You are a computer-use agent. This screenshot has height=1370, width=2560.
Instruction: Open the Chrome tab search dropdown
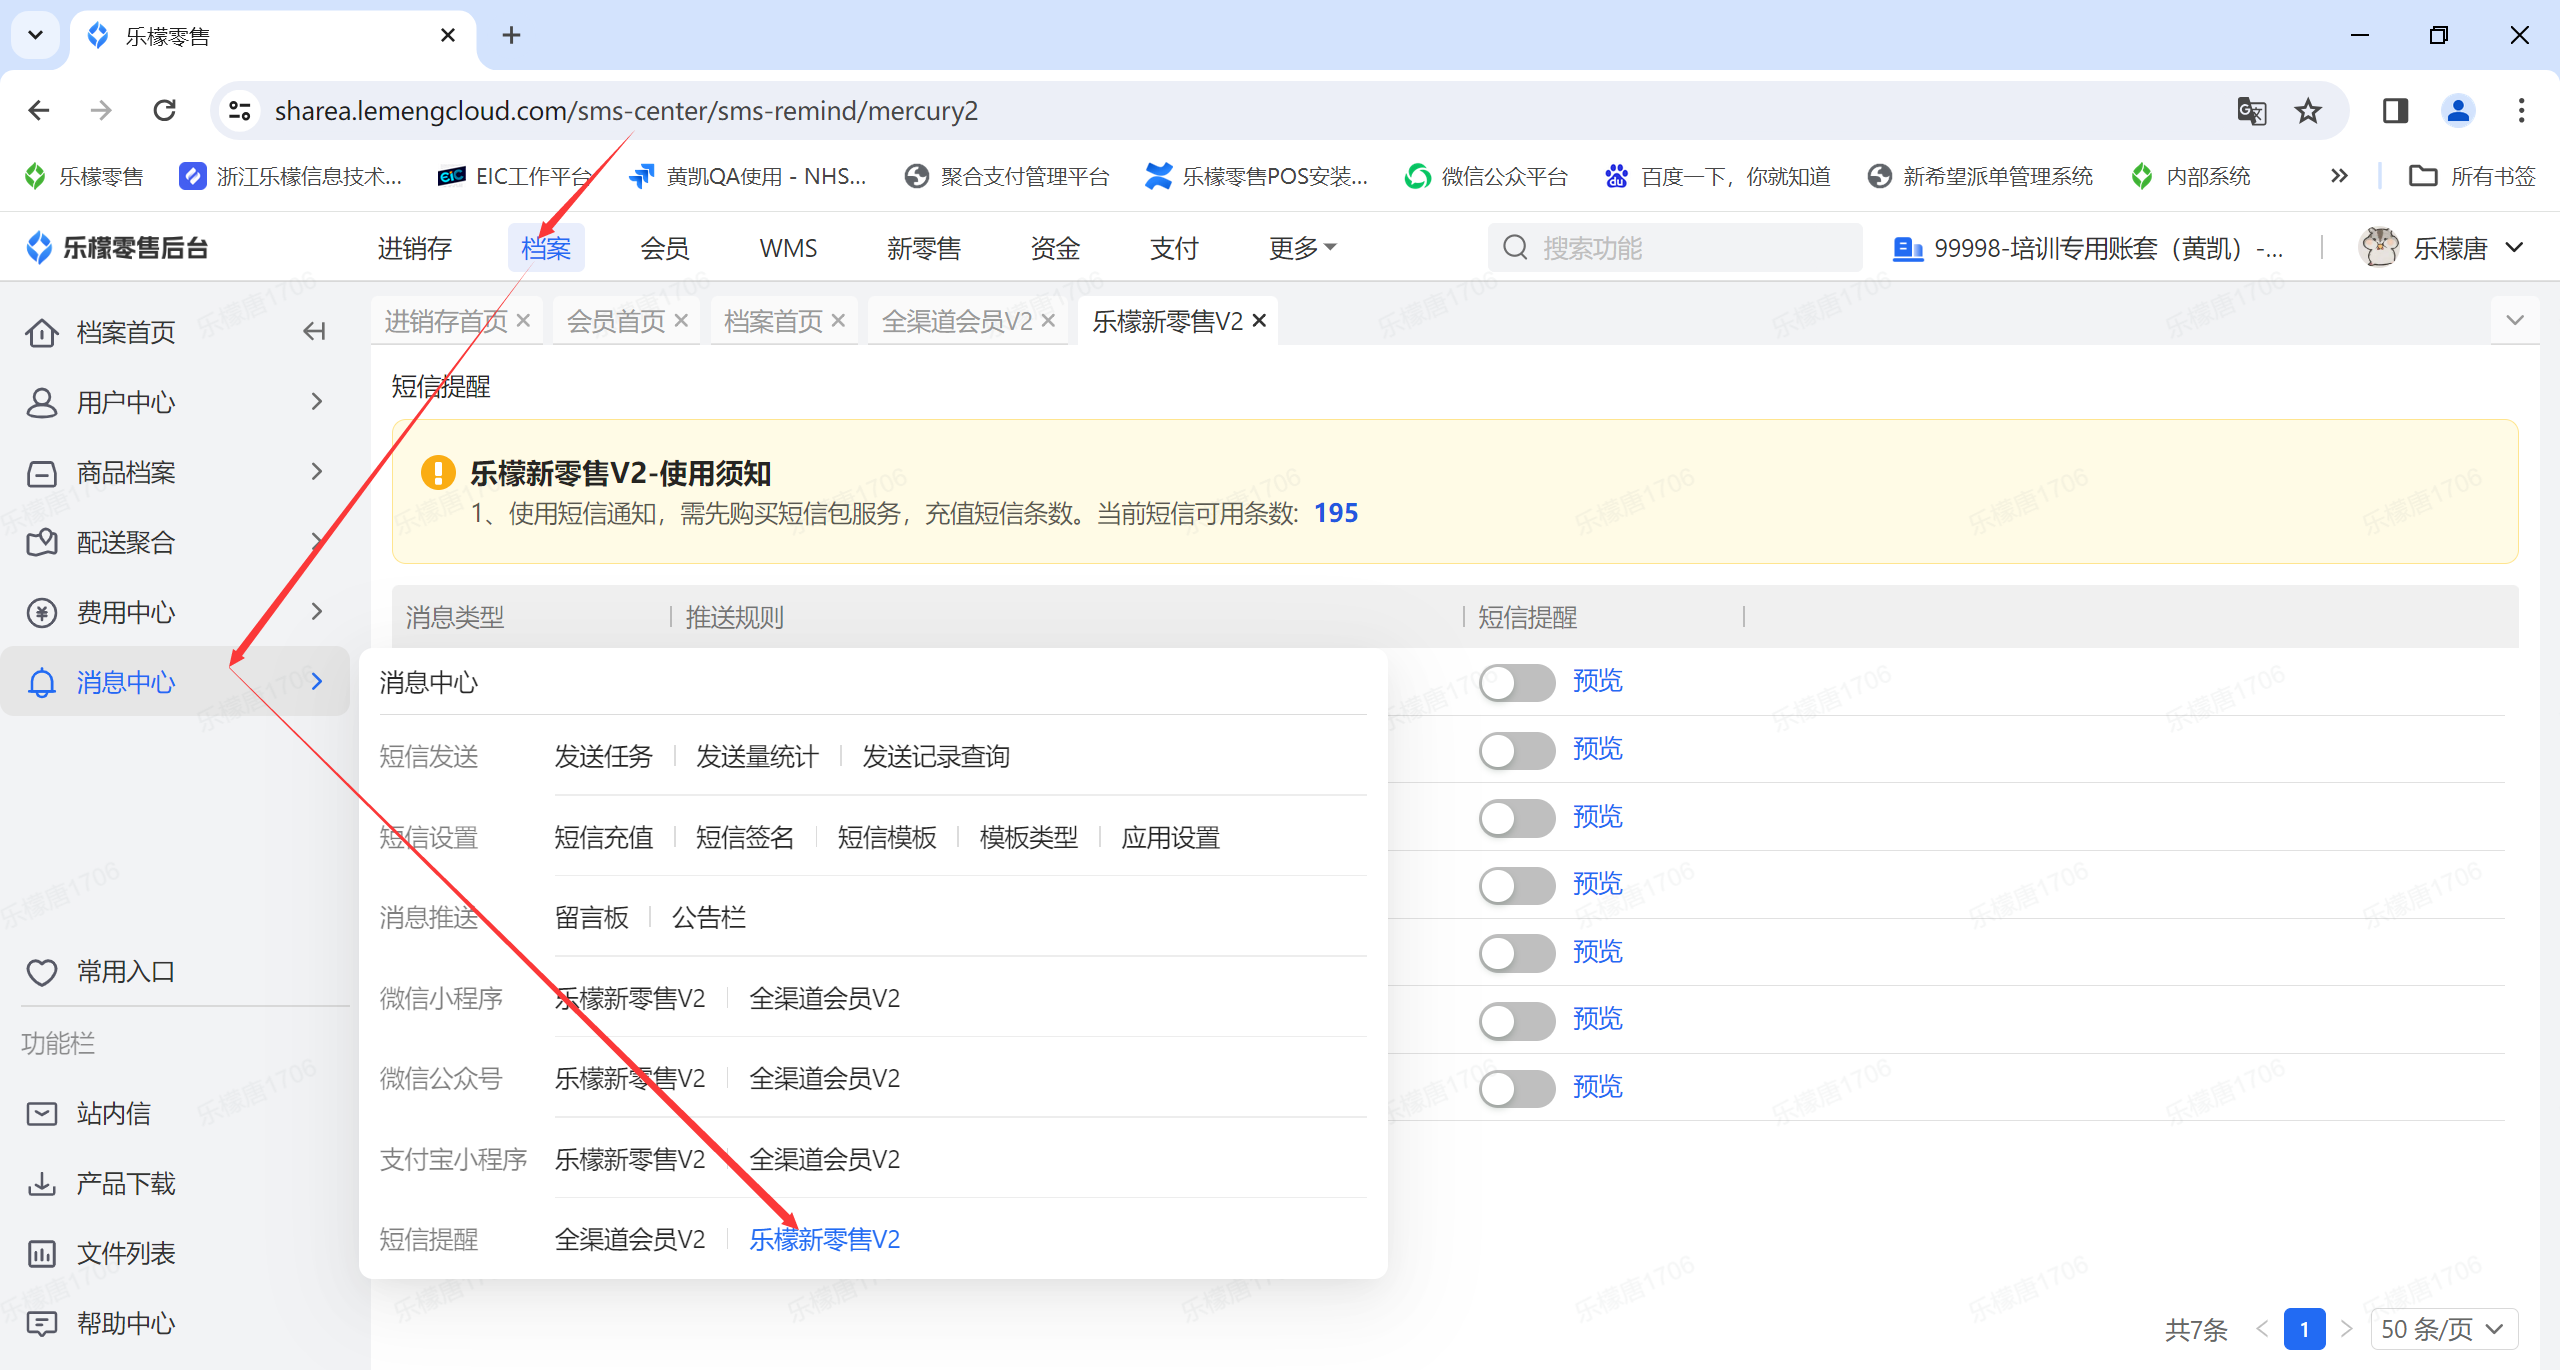[36, 35]
